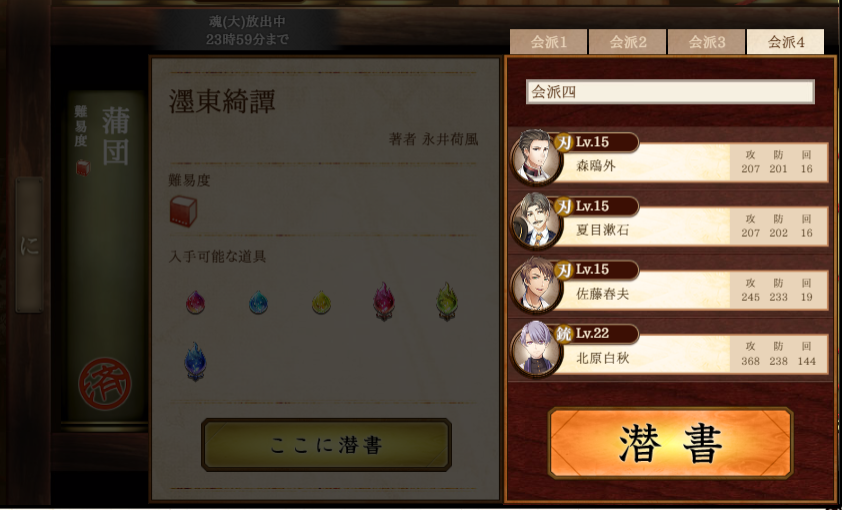842x510 pixels.
Task: Select the 会派4 tab
Action: click(785, 42)
